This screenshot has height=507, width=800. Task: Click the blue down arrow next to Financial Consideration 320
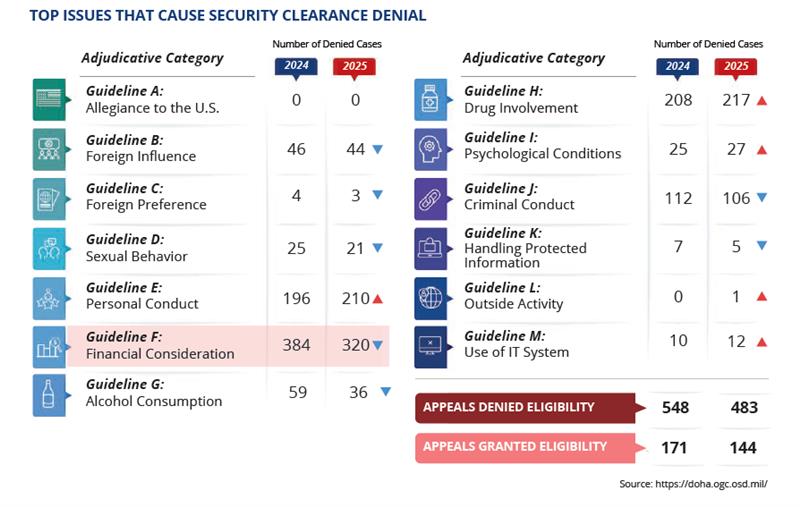click(378, 347)
